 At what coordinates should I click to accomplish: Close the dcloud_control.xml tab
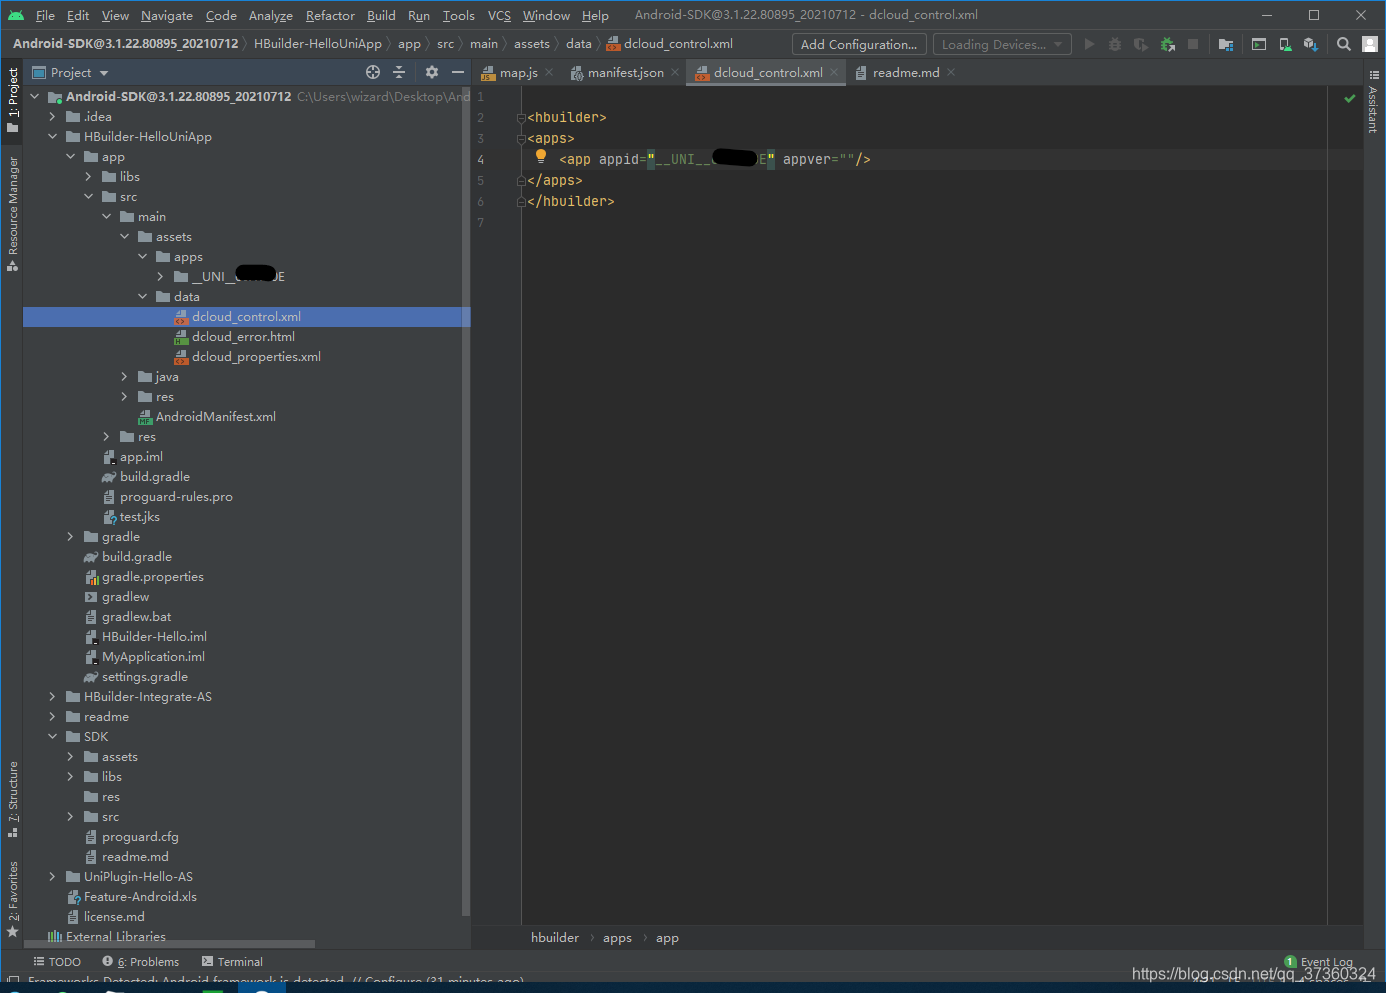coord(834,72)
